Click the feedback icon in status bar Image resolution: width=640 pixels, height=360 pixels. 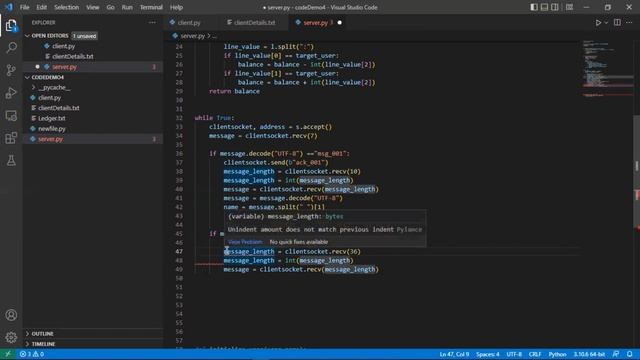point(616,354)
